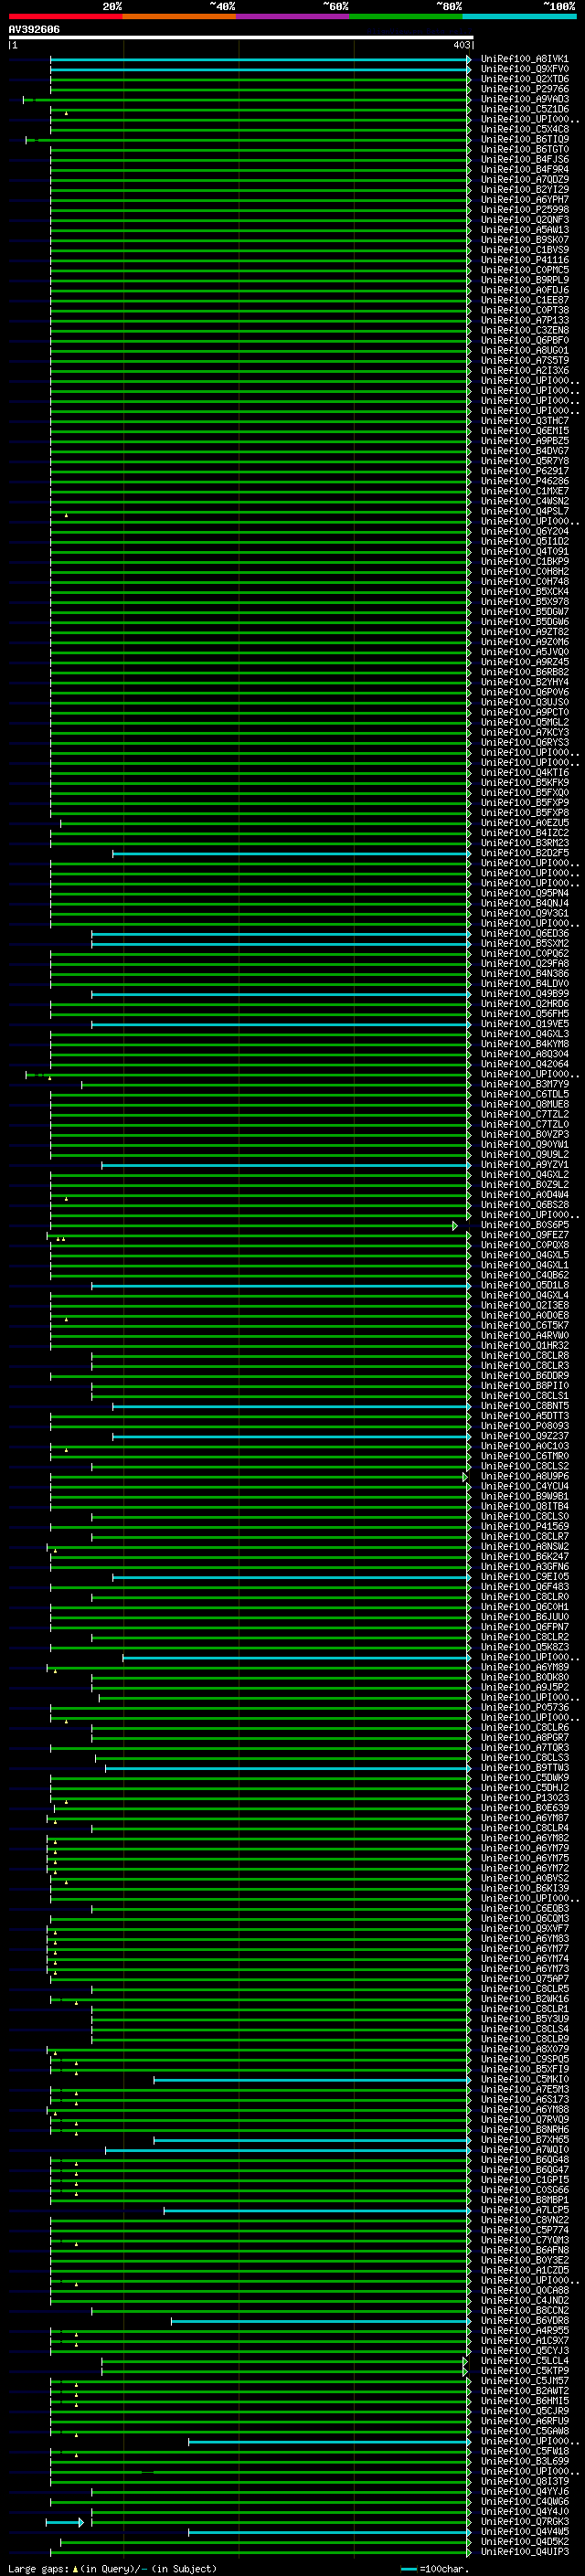This screenshot has width=585, height=2576.
Task: Open hit UniRef100_Q8I3T9
Action: (x=524, y=2481)
